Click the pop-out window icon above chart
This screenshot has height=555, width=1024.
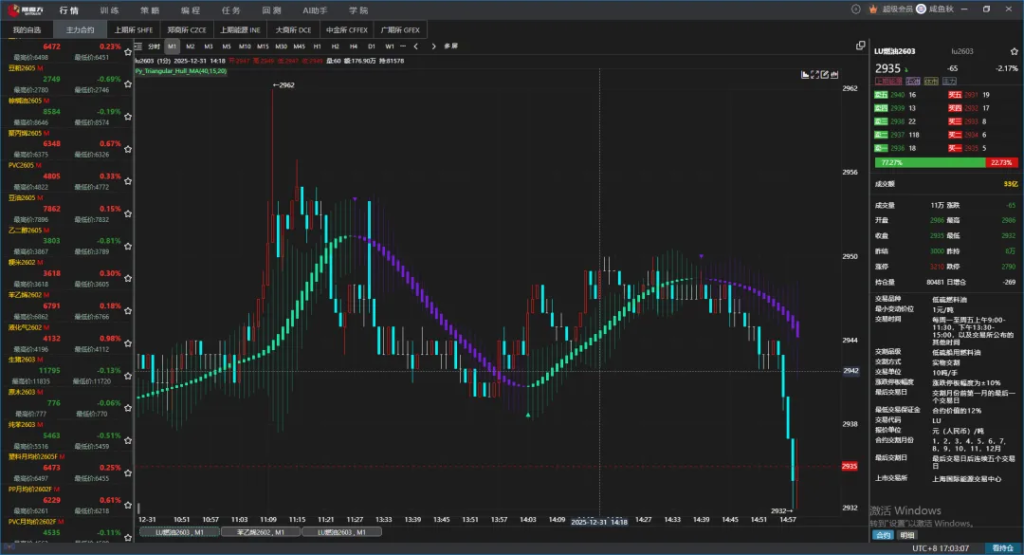coord(861,46)
